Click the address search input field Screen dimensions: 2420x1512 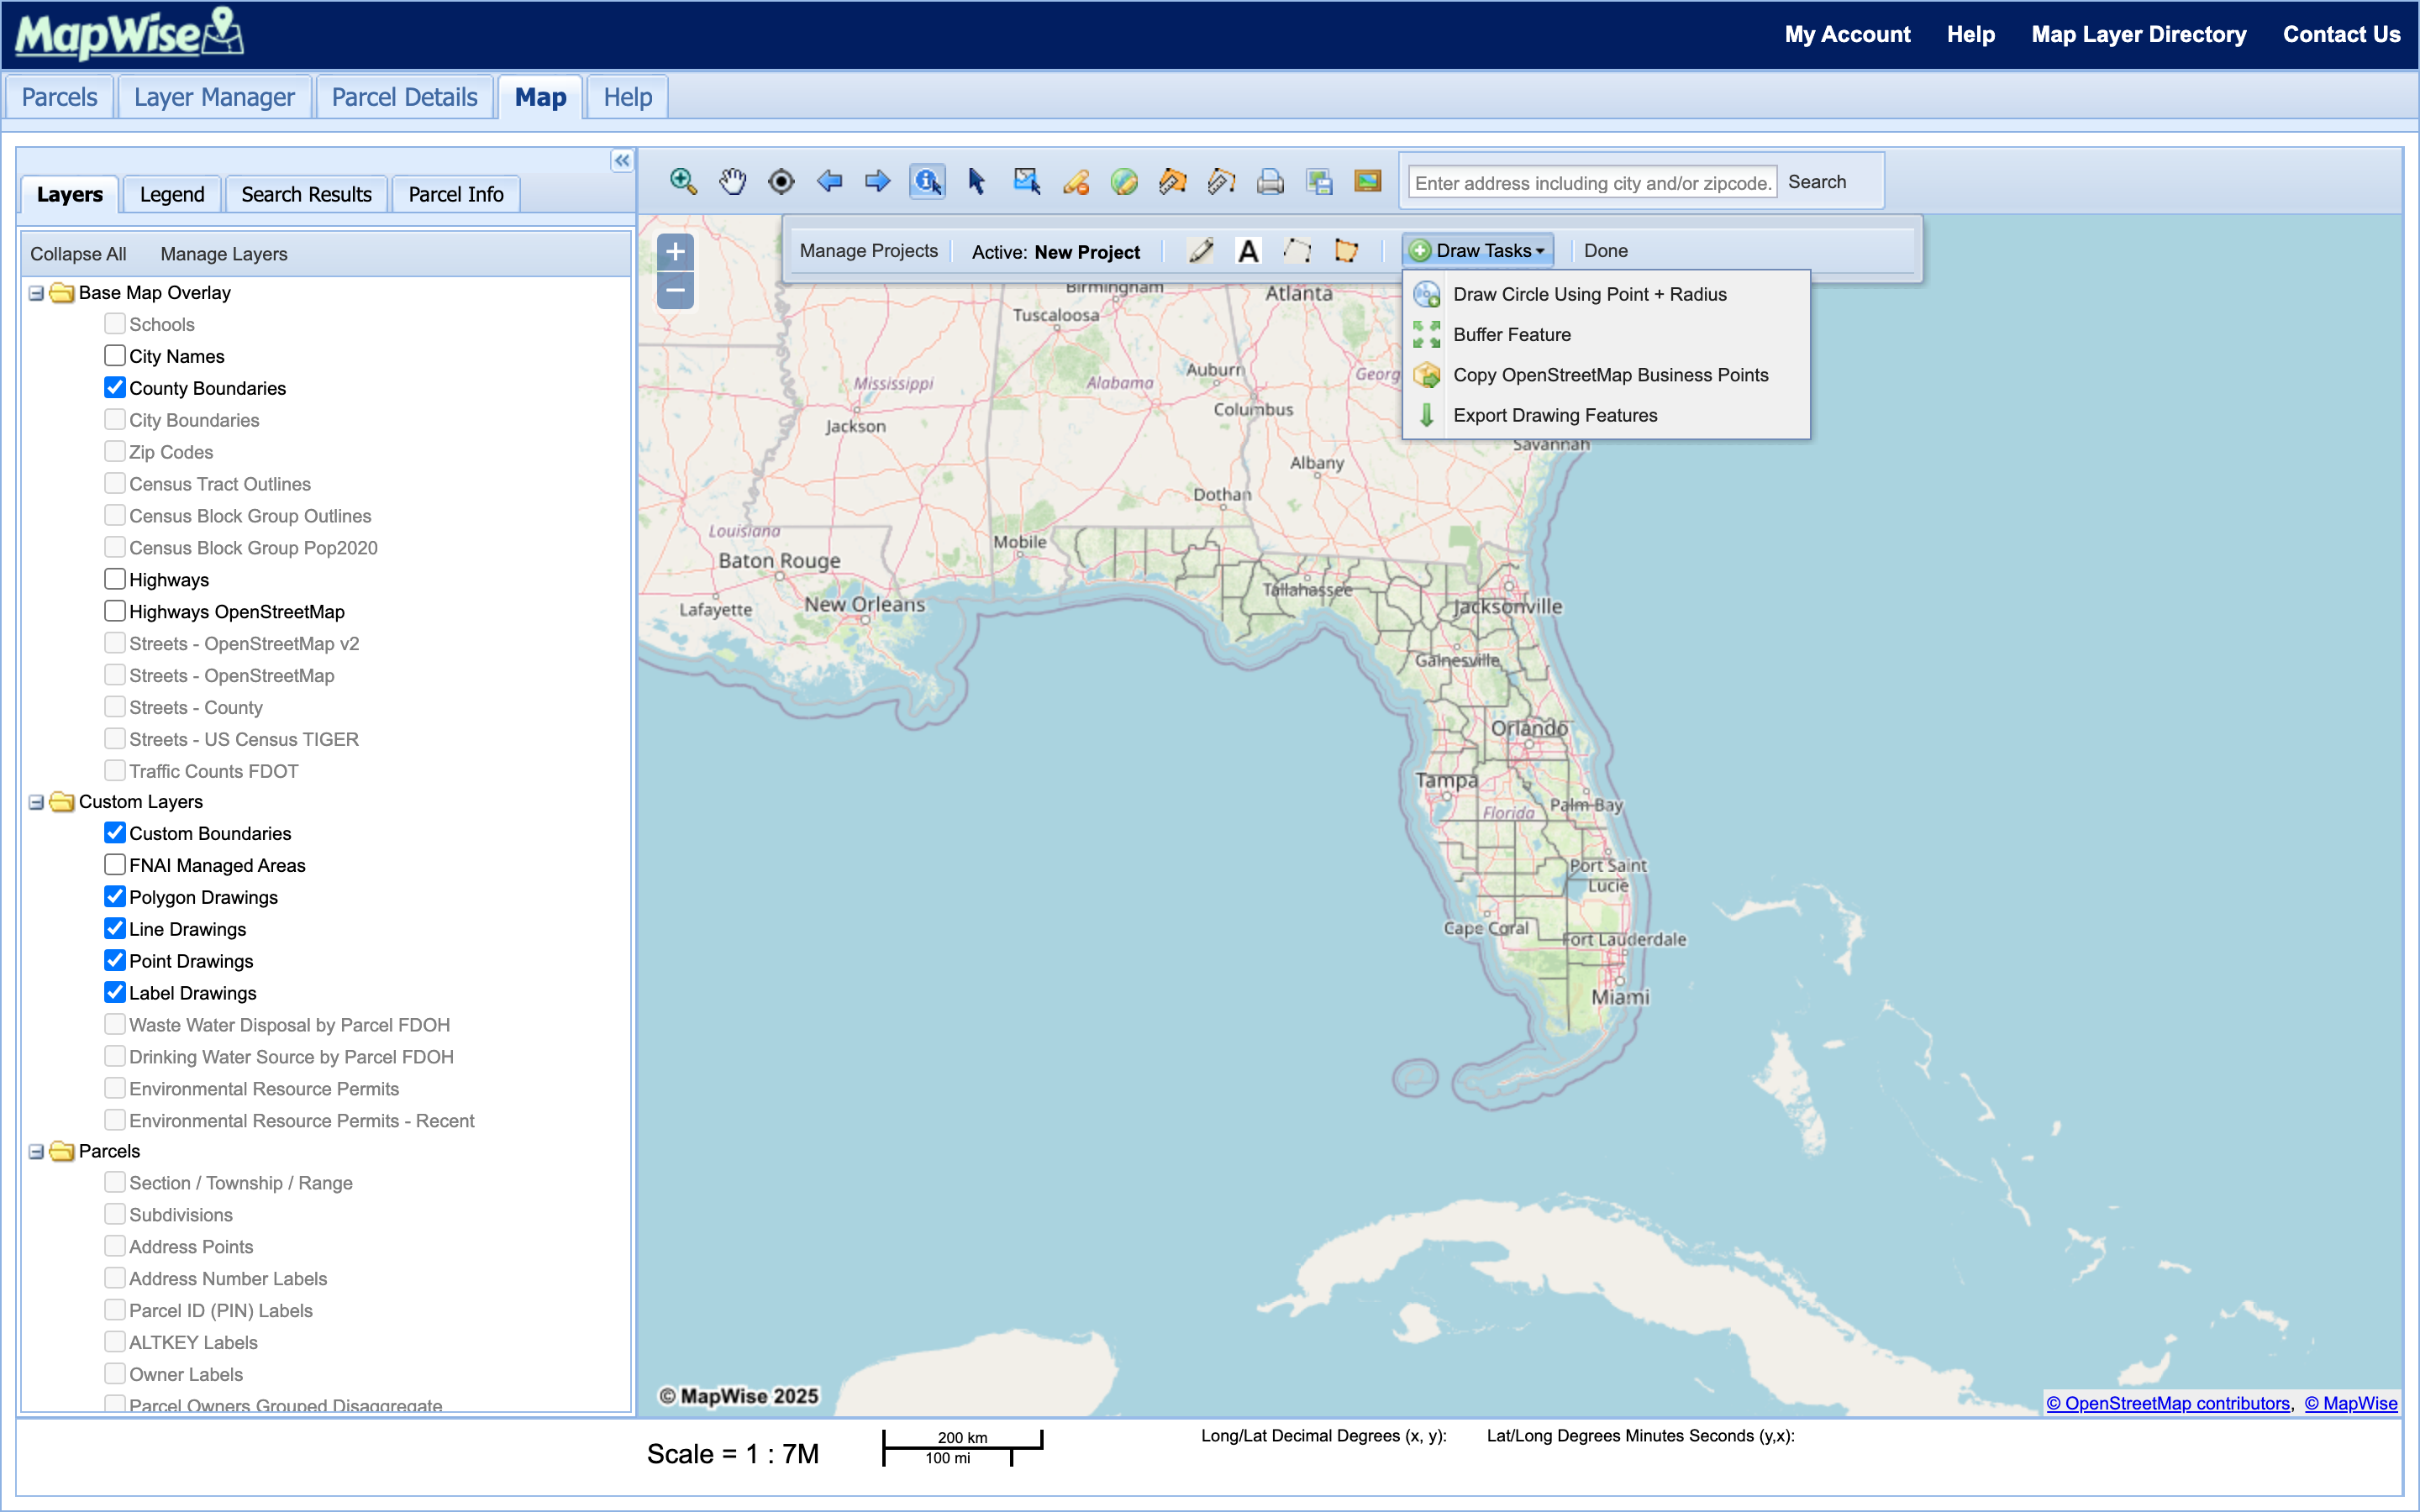pos(1592,182)
